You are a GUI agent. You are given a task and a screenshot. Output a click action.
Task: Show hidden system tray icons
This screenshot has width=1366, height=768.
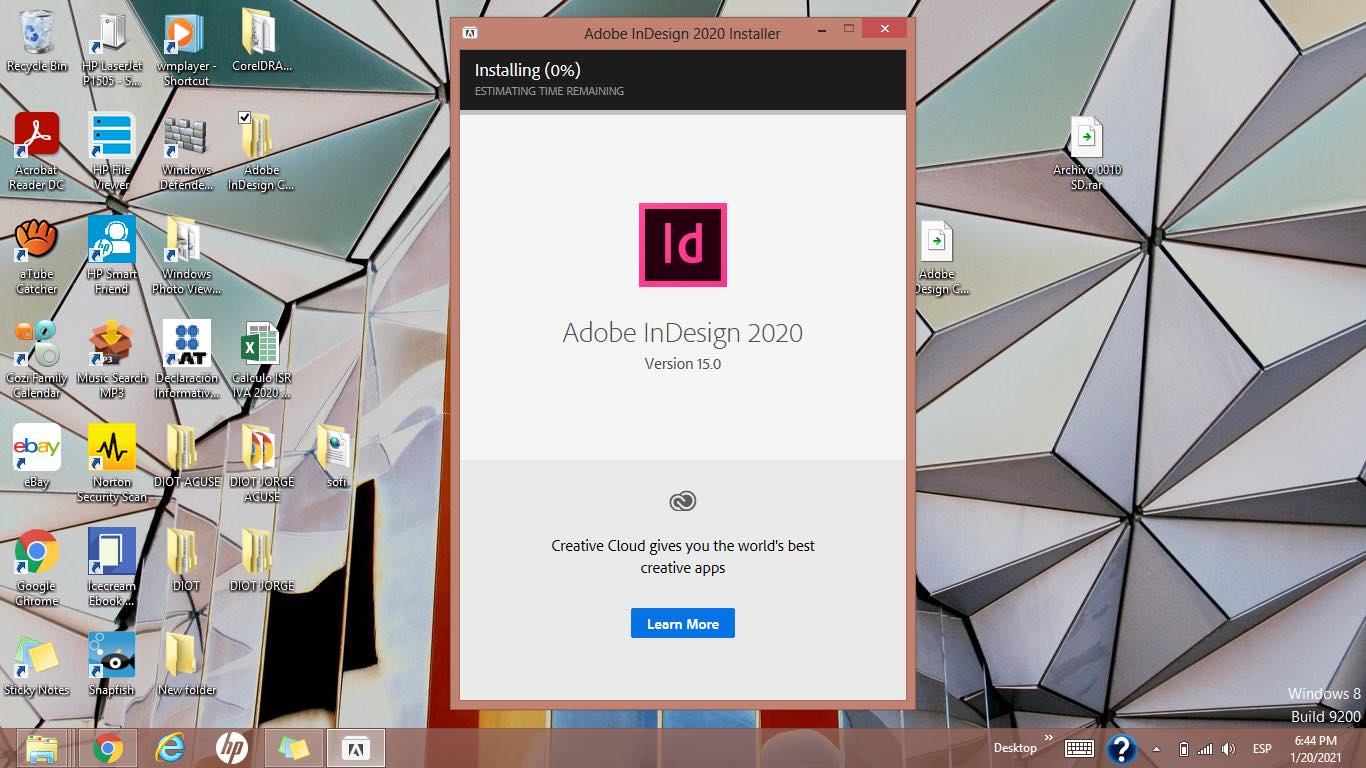point(1157,748)
